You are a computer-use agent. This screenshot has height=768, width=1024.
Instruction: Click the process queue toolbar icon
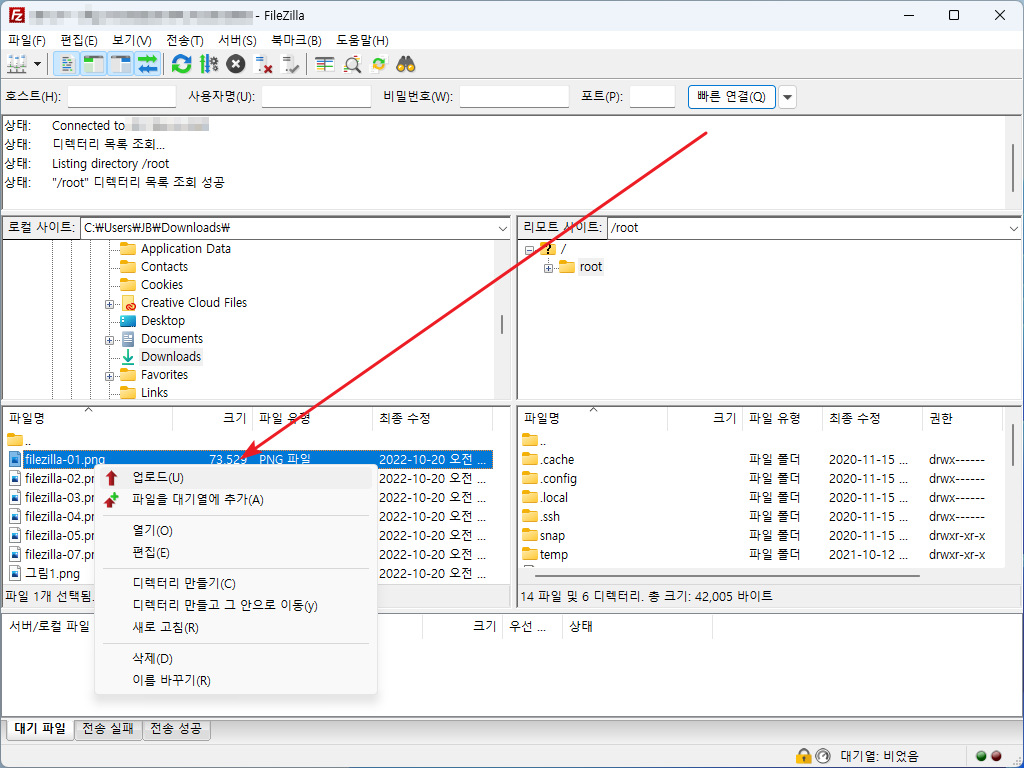pos(209,64)
